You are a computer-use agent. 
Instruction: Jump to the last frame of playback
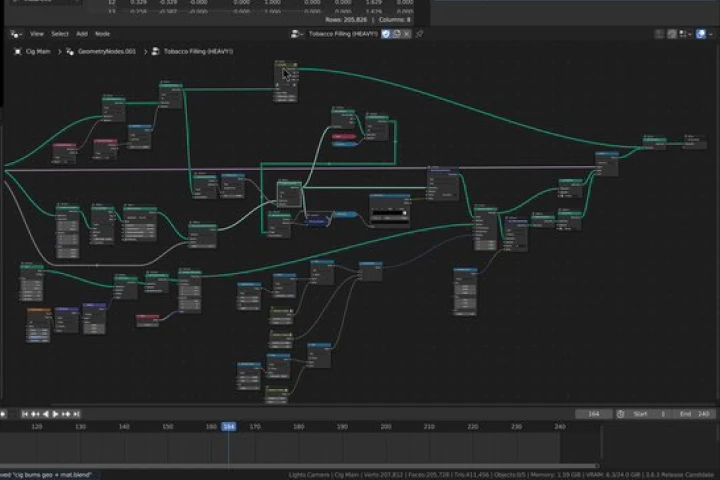[77, 414]
